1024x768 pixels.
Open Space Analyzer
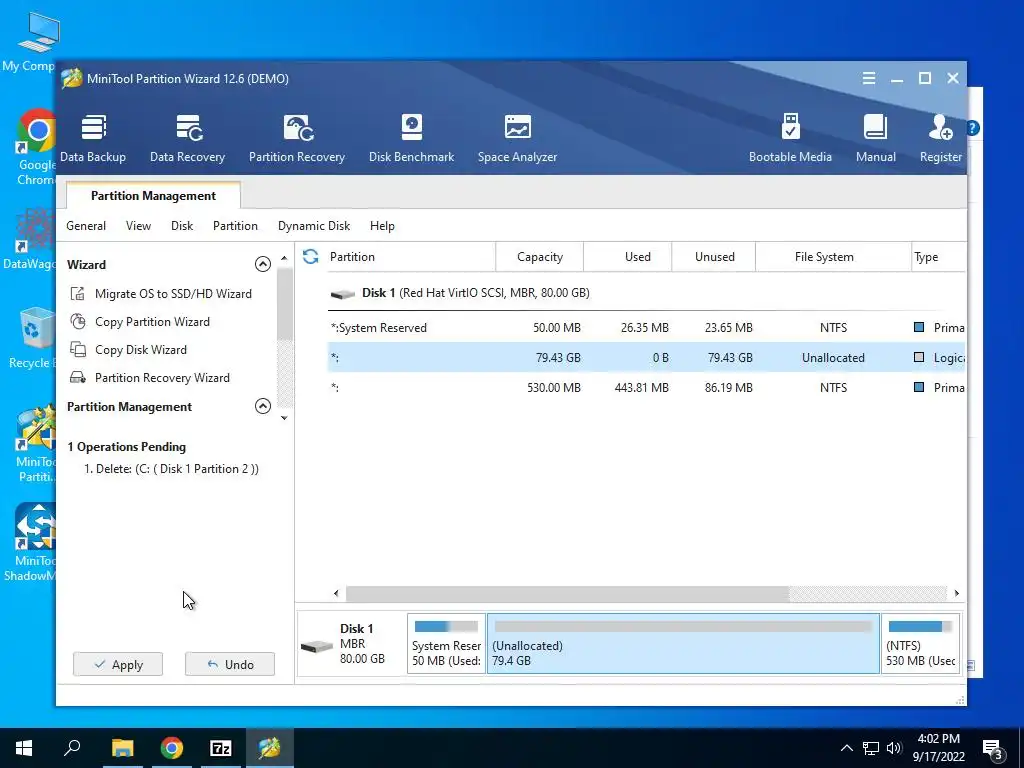(x=517, y=138)
